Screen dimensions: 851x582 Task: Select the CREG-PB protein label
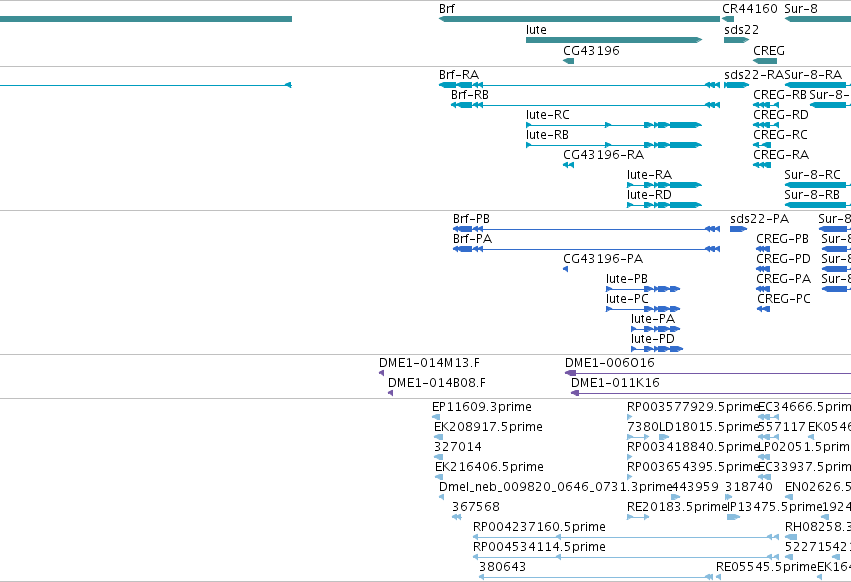click(782, 239)
